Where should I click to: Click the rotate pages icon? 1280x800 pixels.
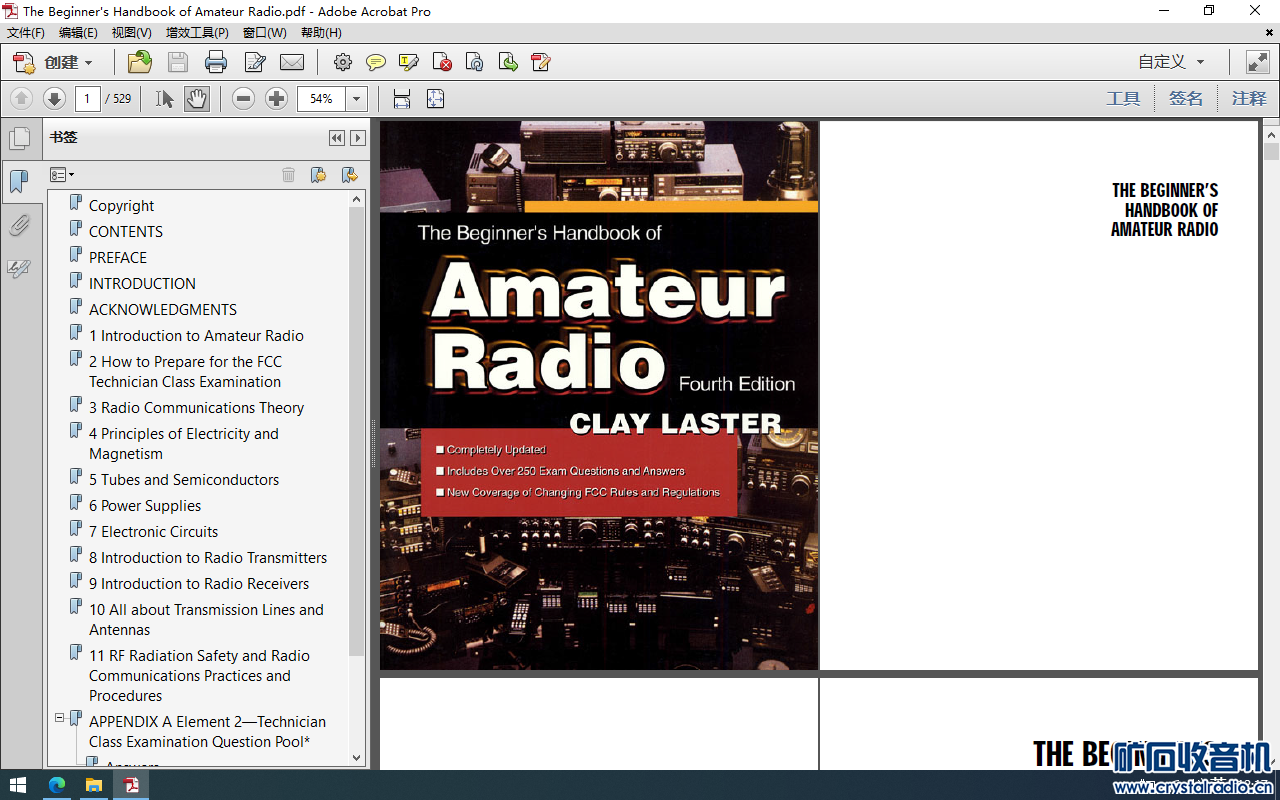click(475, 62)
